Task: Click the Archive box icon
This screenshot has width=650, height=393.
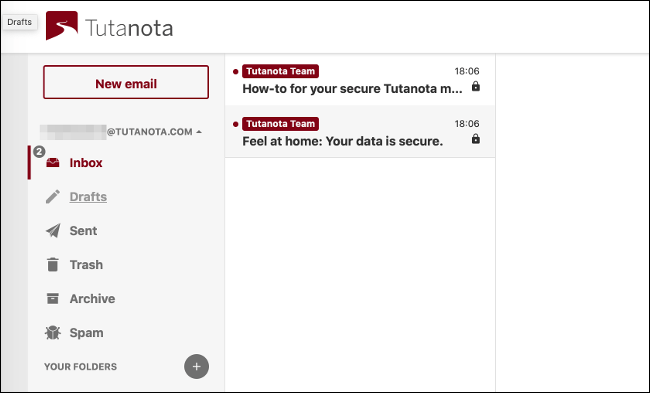Action: (x=53, y=298)
